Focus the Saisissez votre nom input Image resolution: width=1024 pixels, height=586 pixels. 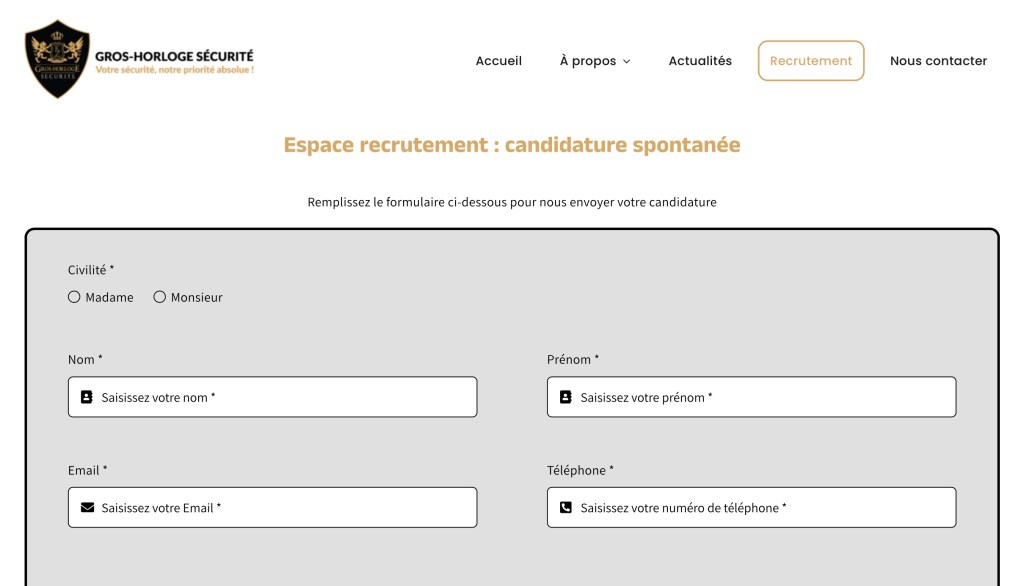point(285,397)
